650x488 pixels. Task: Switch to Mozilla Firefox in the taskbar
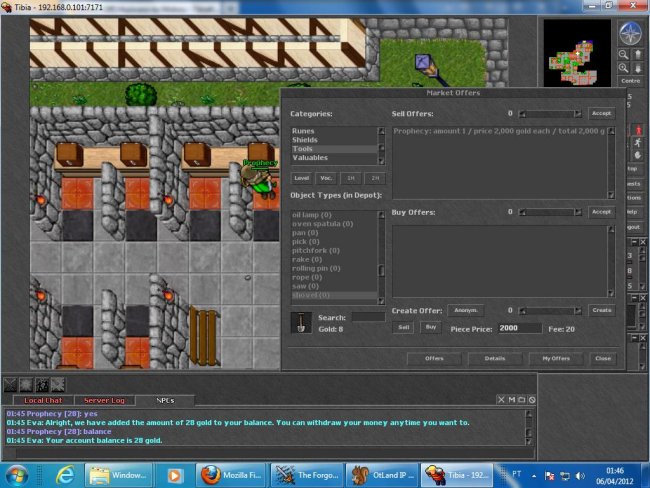point(233,475)
